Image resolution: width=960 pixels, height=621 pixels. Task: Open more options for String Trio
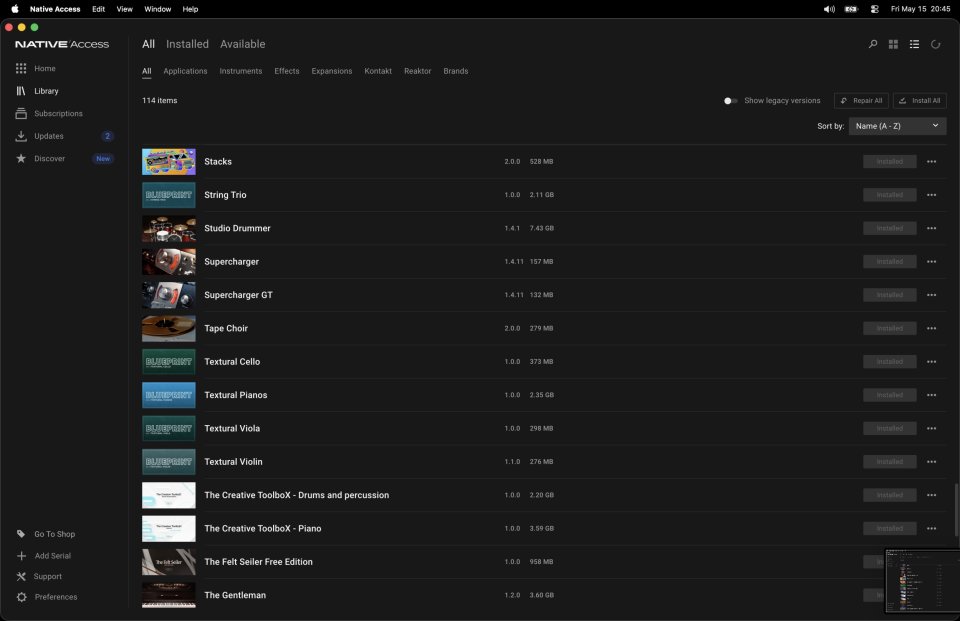[931, 195]
